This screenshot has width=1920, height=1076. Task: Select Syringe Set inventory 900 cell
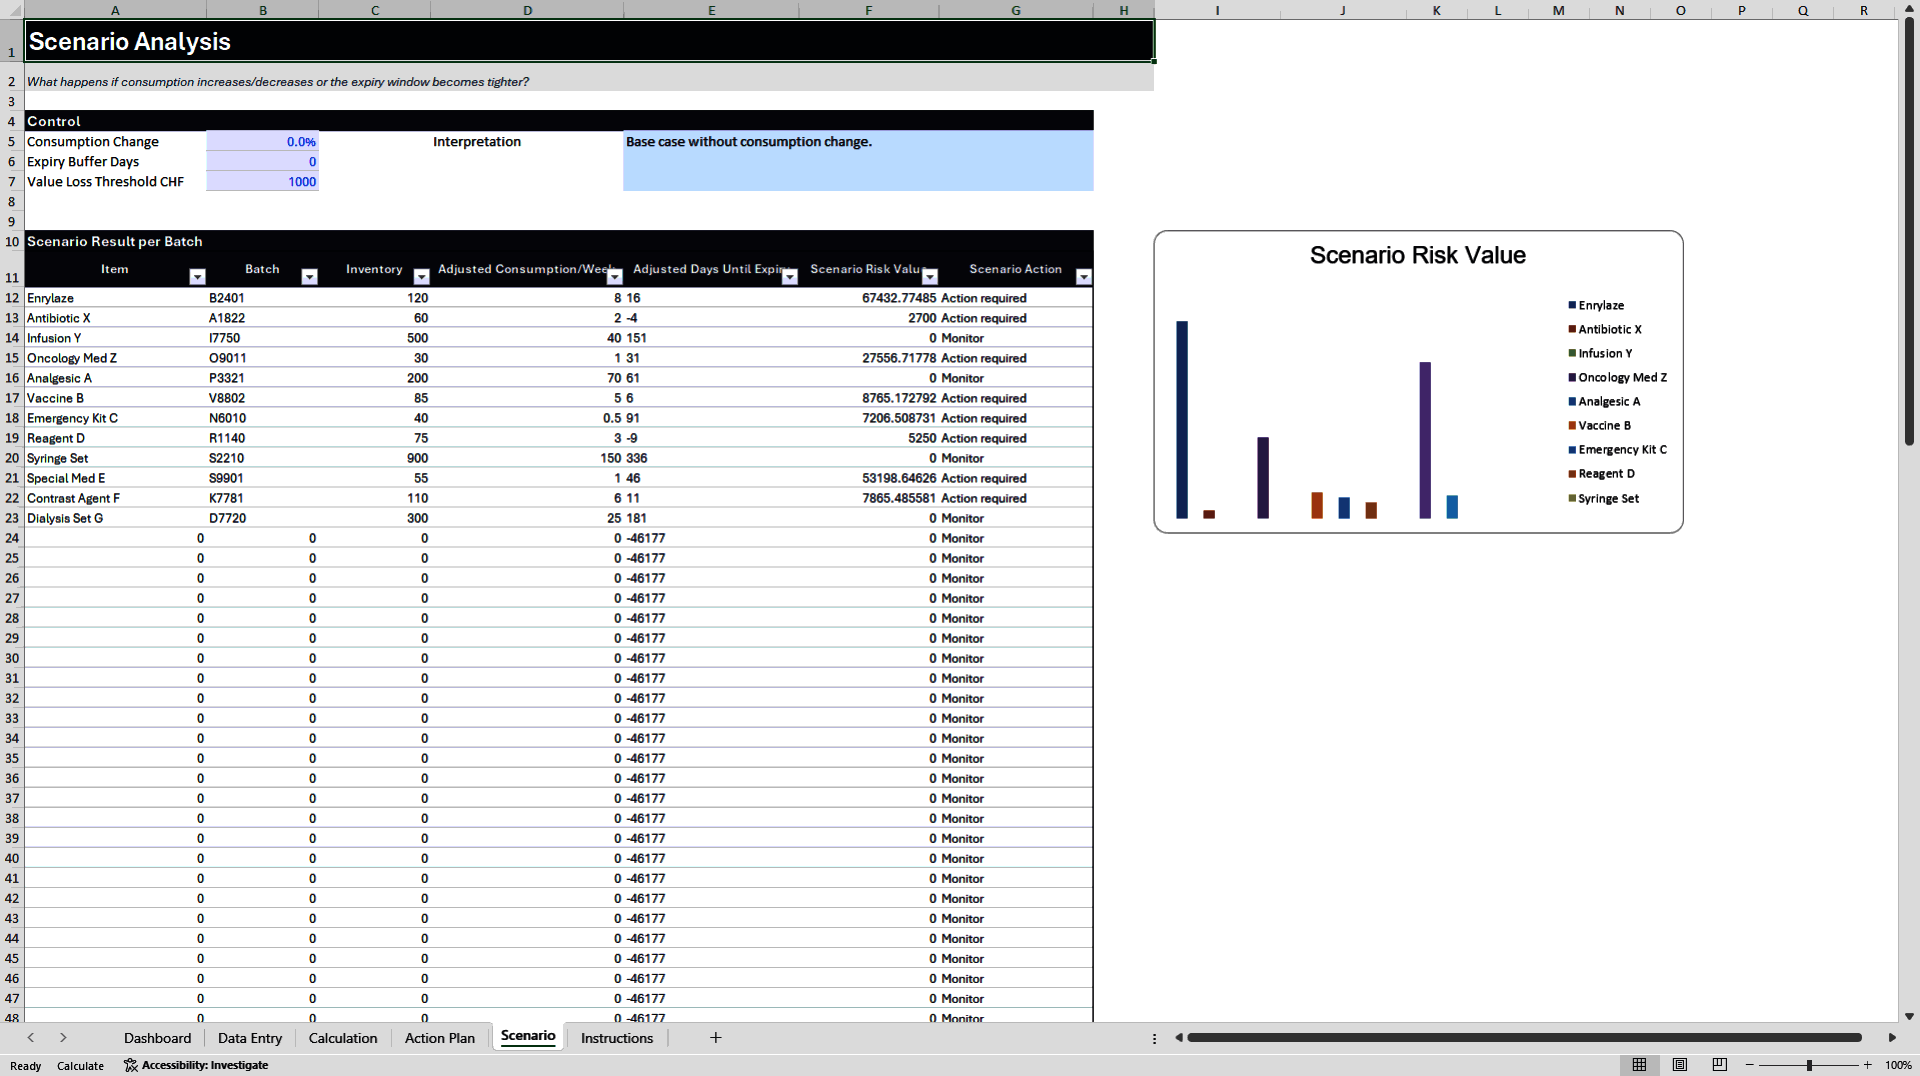coord(374,458)
